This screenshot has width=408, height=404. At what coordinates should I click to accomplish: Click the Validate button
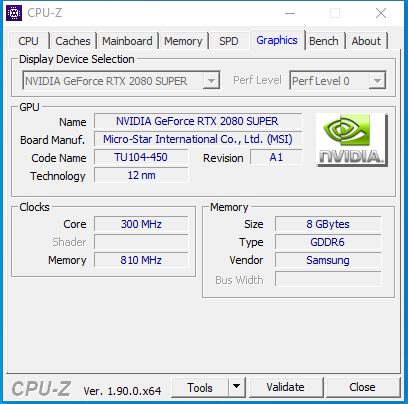coord(286,387)
